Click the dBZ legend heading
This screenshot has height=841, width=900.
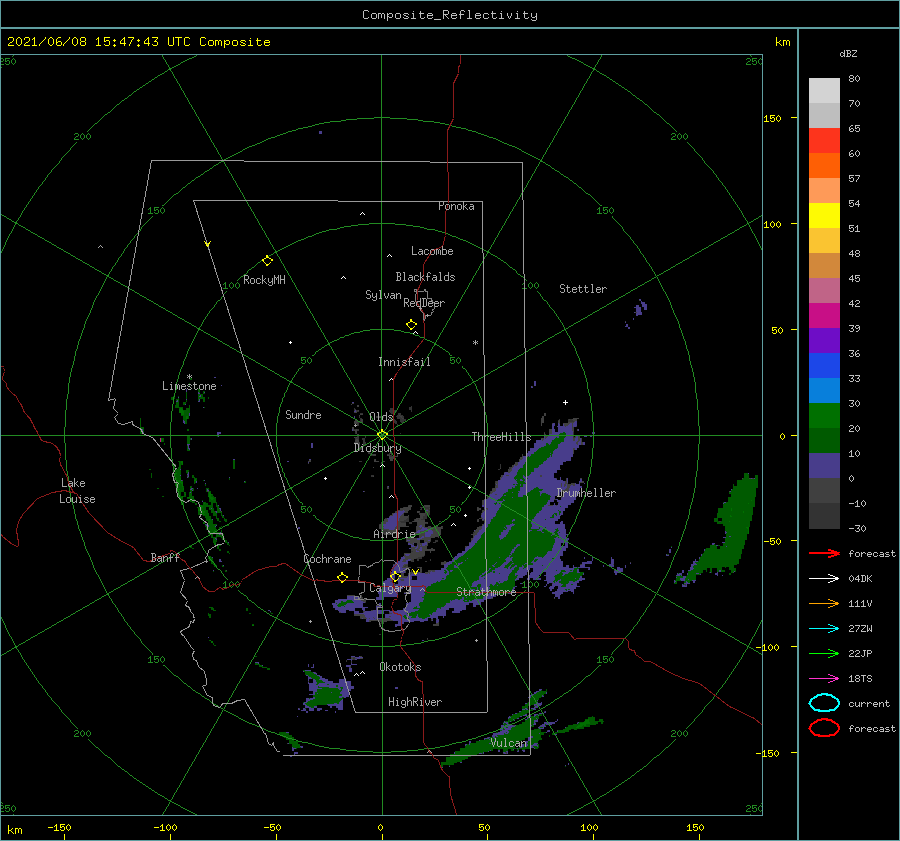(x=848, y=53)
